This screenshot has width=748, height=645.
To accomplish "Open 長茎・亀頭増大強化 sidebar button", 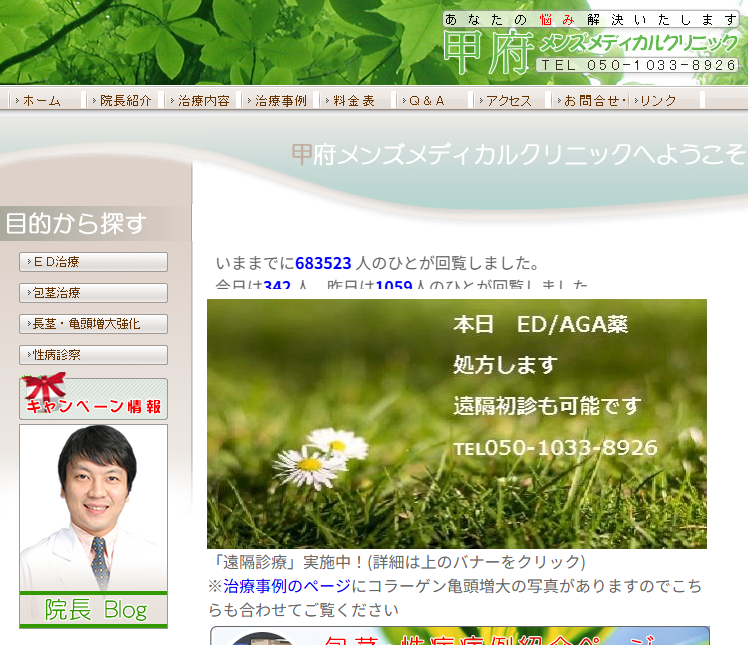I will [93, 324].
